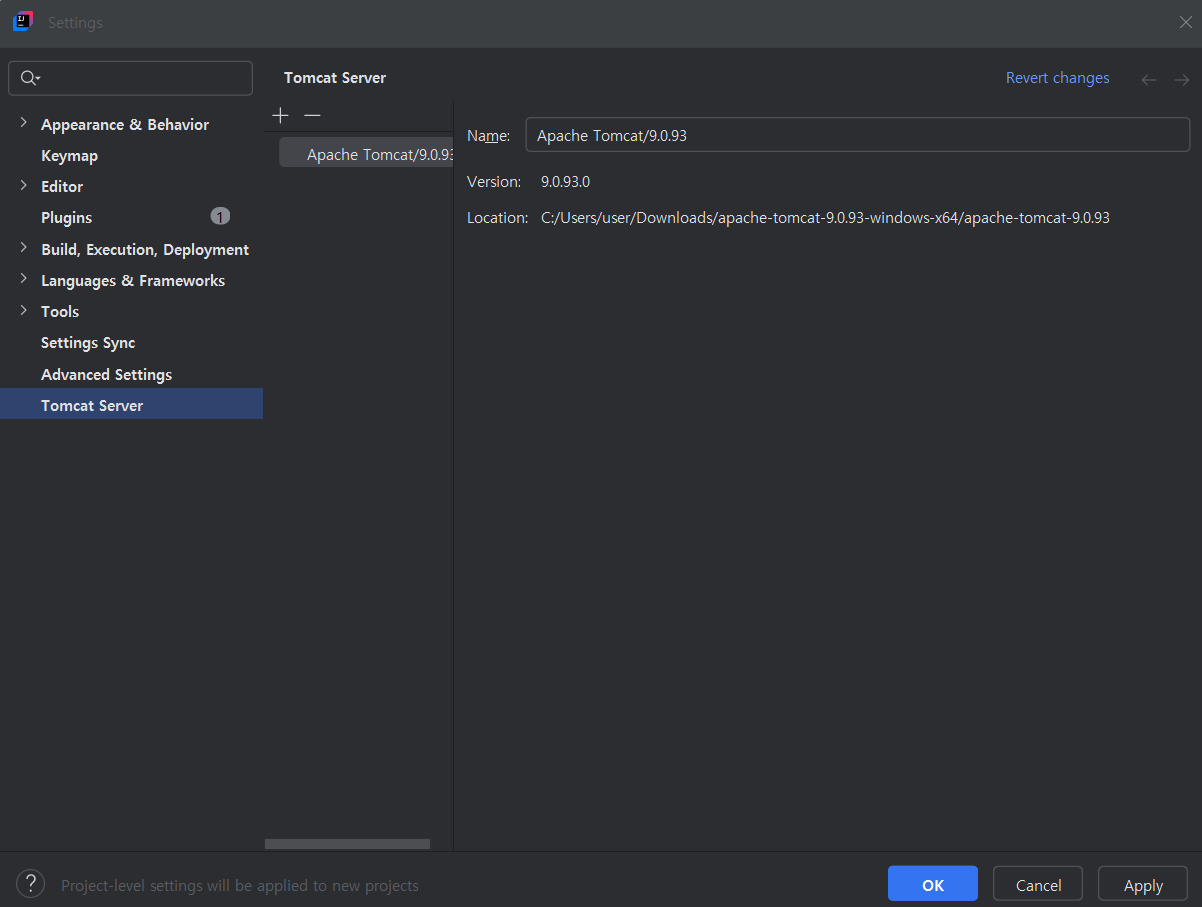This screenshot has width=1202, height=907.
Task: Click the Plugins update count badge
Action: click(x=220, y=216)
